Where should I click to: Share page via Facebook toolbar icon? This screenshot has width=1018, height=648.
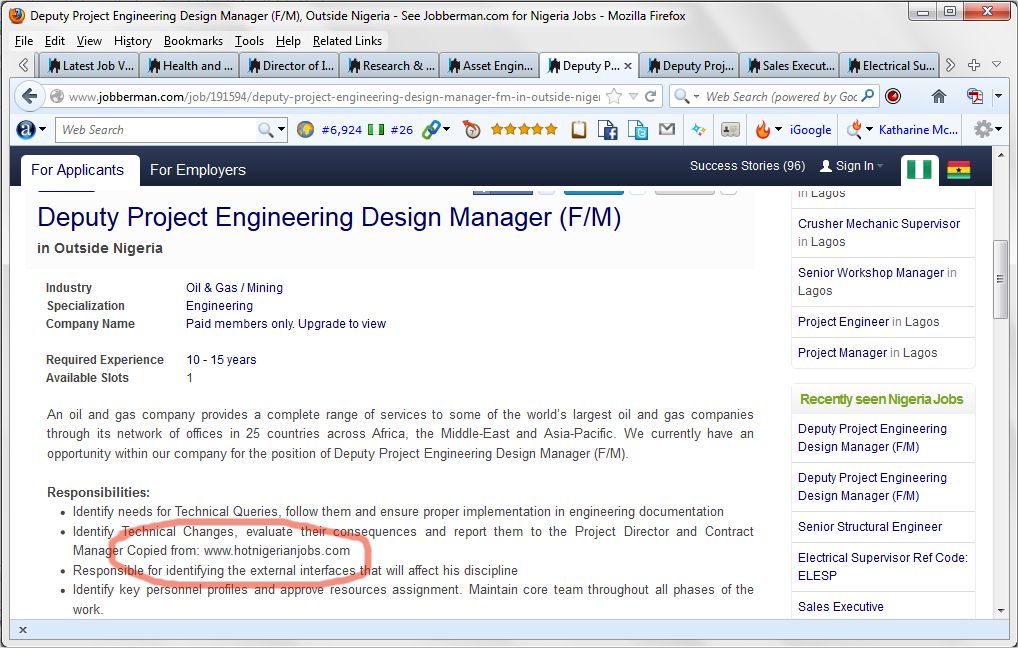[608, 130]
